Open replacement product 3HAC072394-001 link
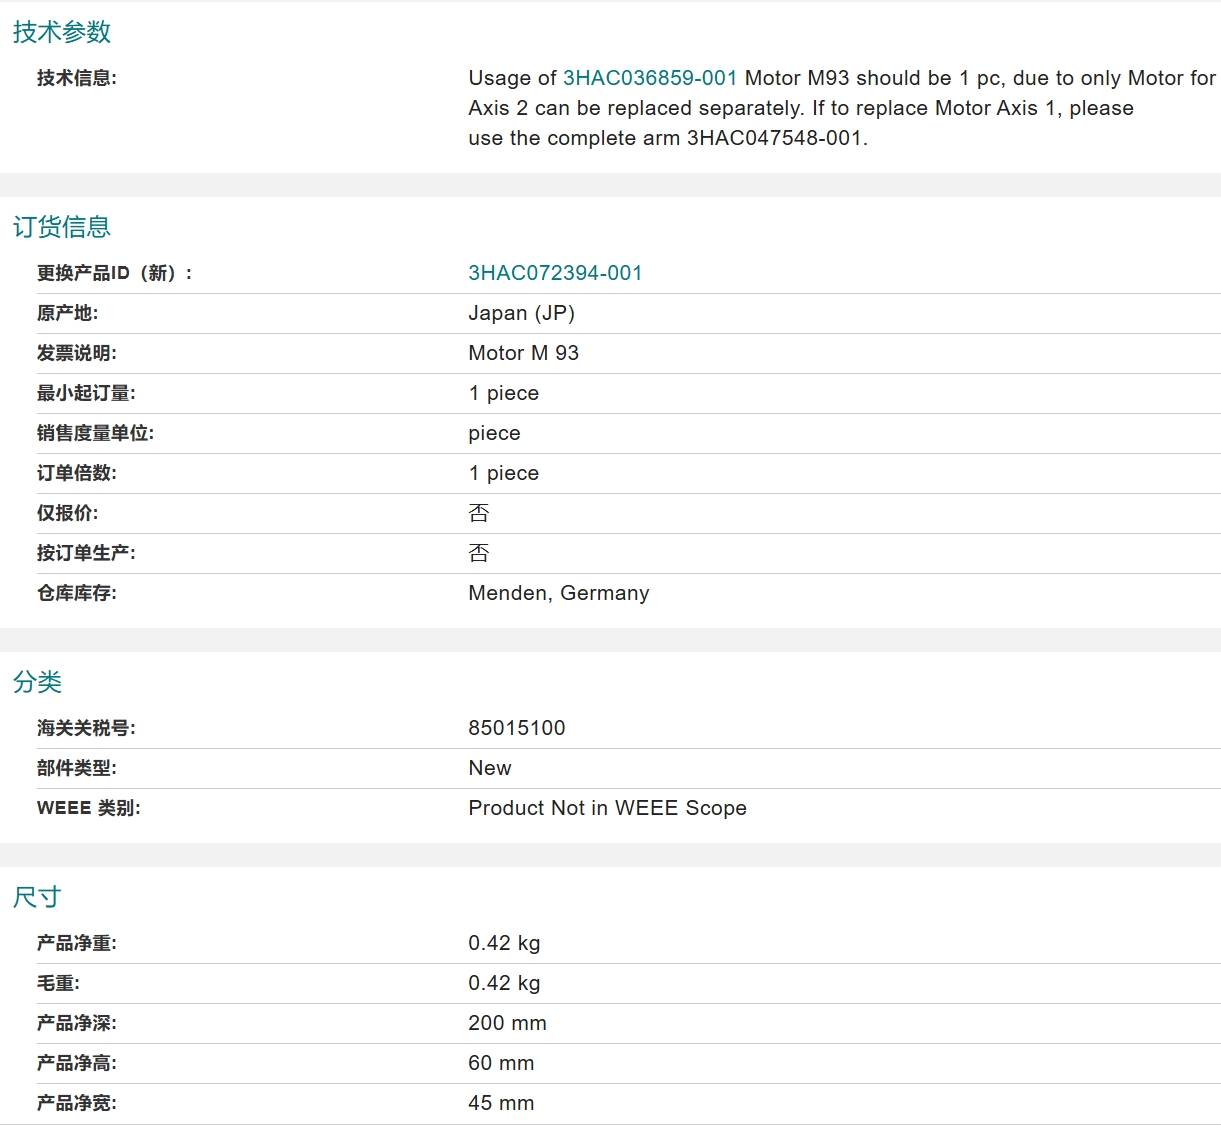Screen dimensions: 1221x1125 point(555,273)
